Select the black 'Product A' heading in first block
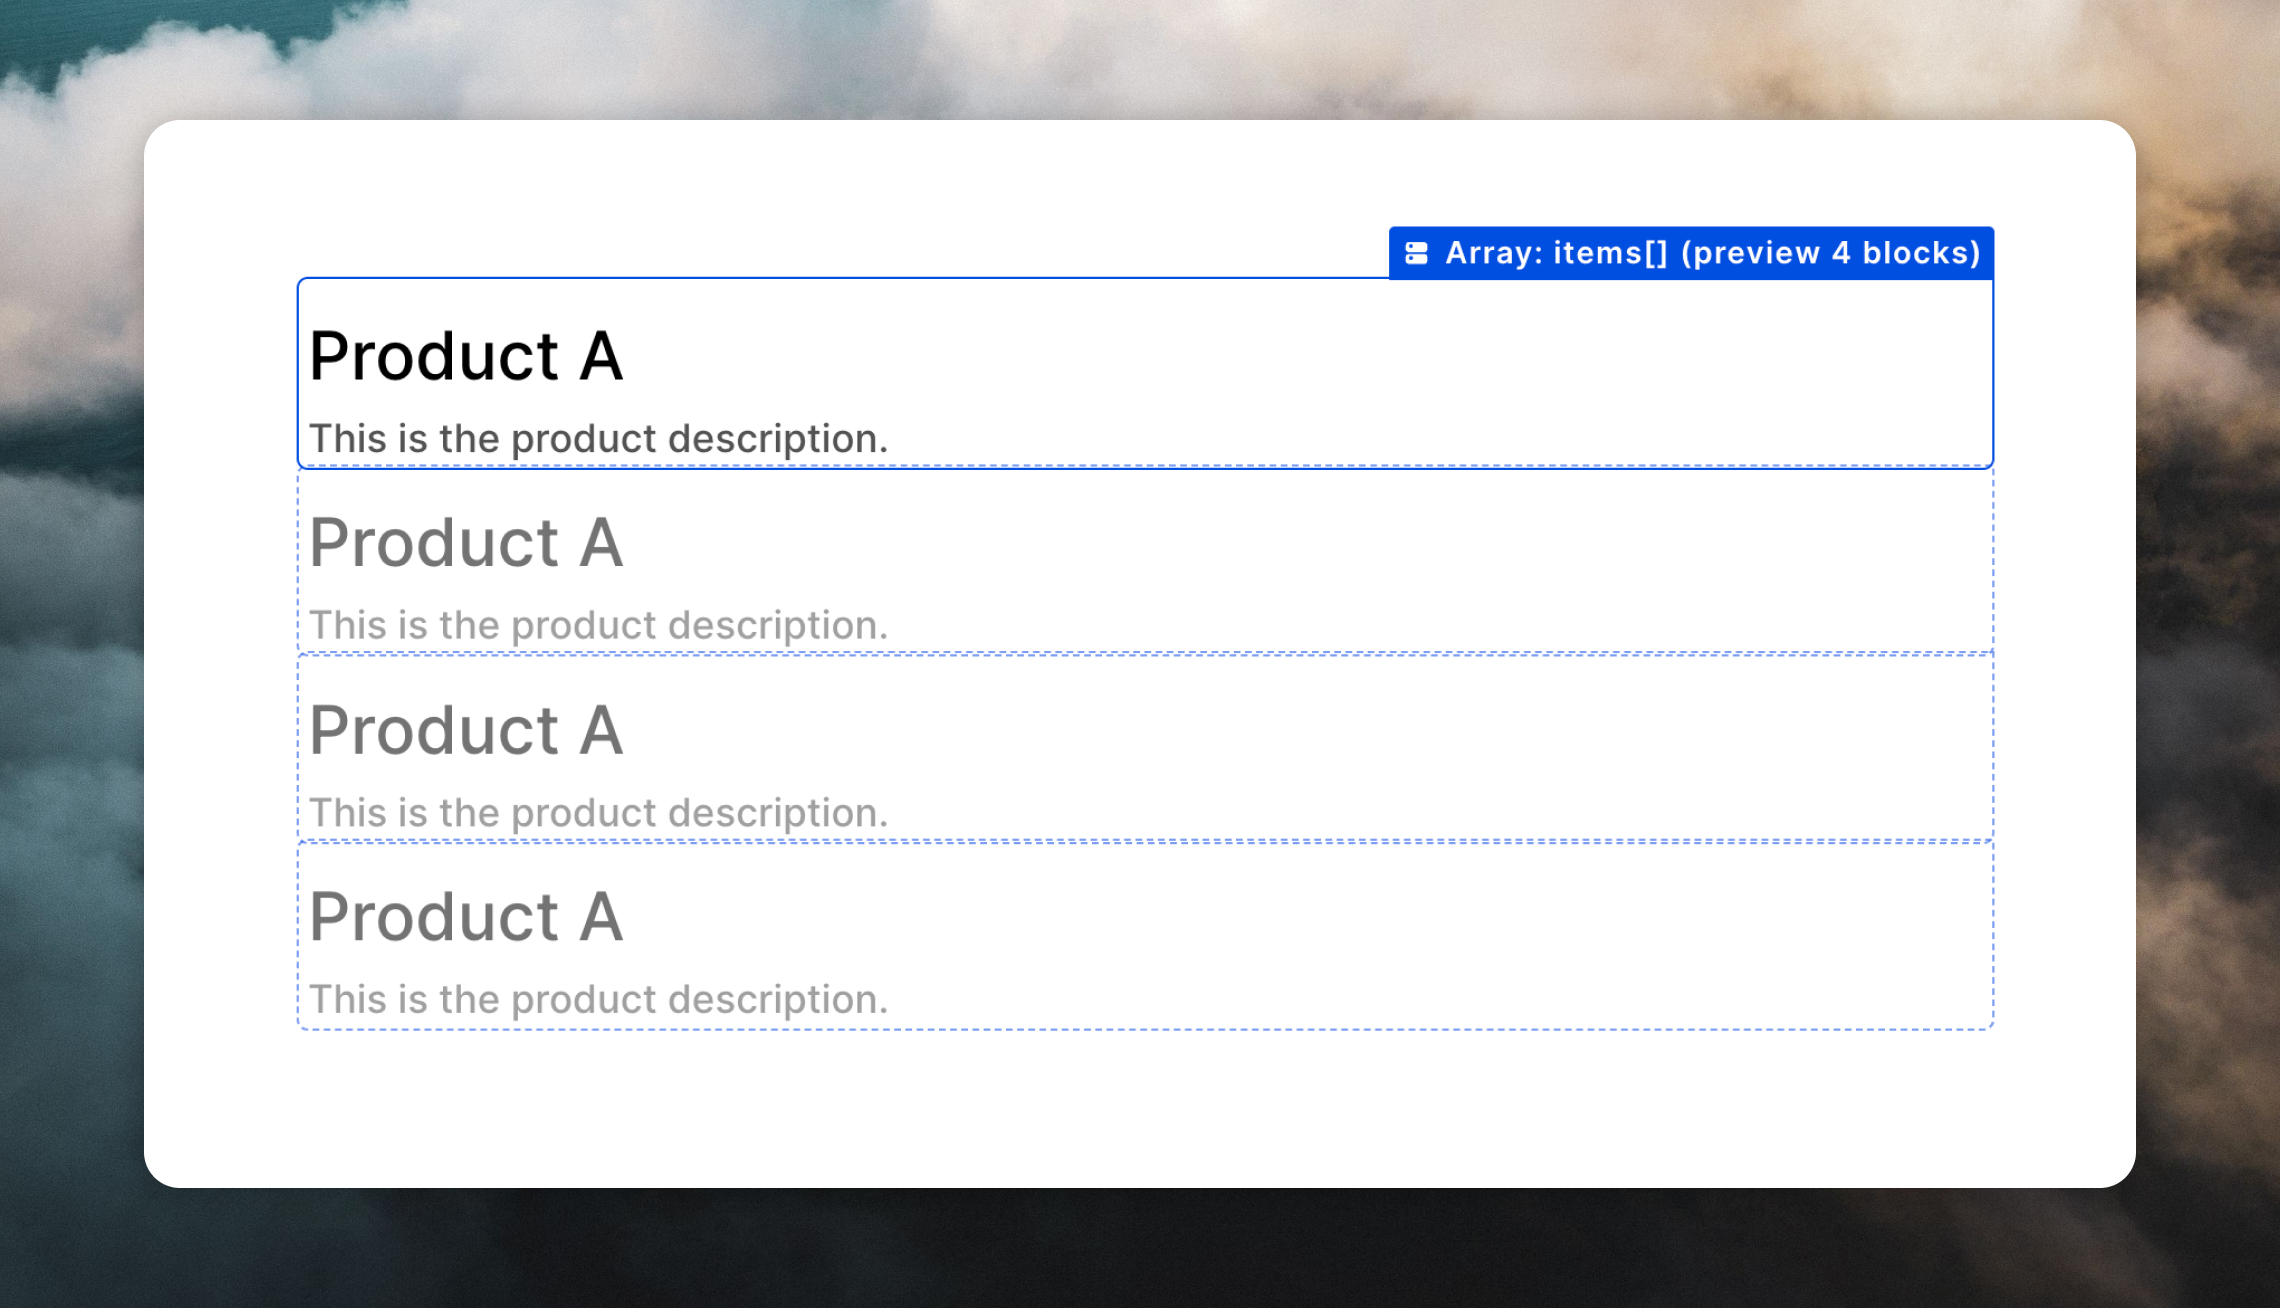Viewport: 2280px width, 1308px height. tap(466, 356)
